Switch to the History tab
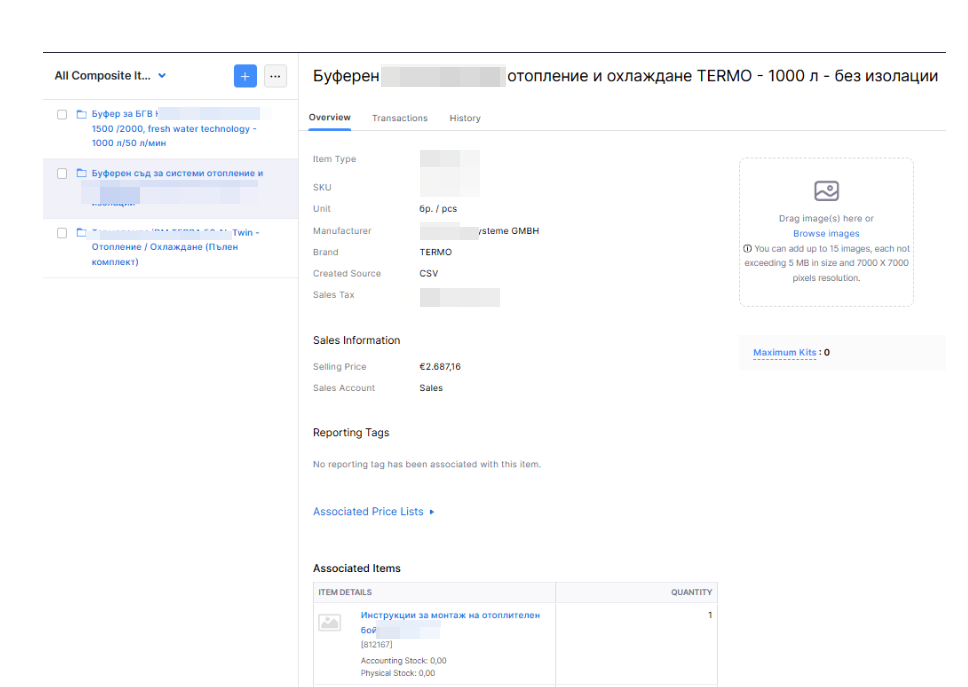This screenshot has height=687, width=968. (464, 117)
